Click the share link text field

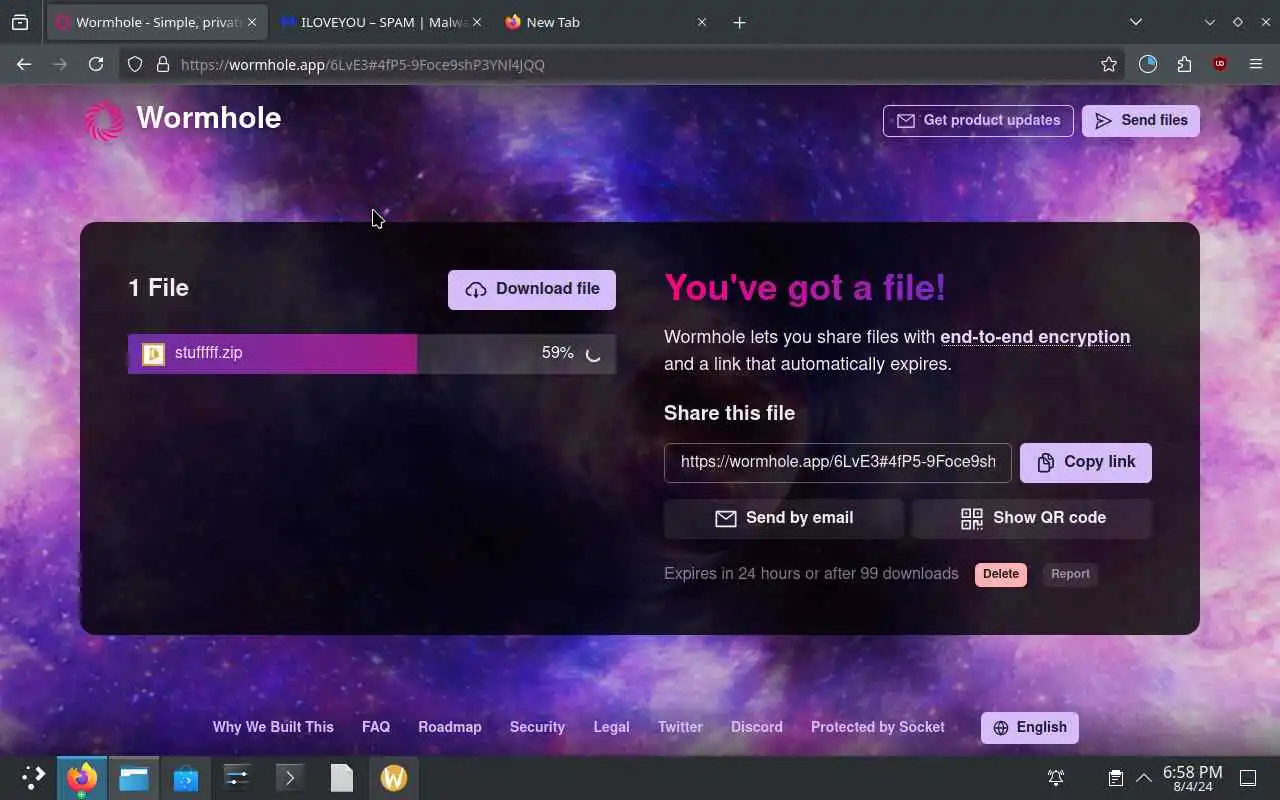(838, 462)
